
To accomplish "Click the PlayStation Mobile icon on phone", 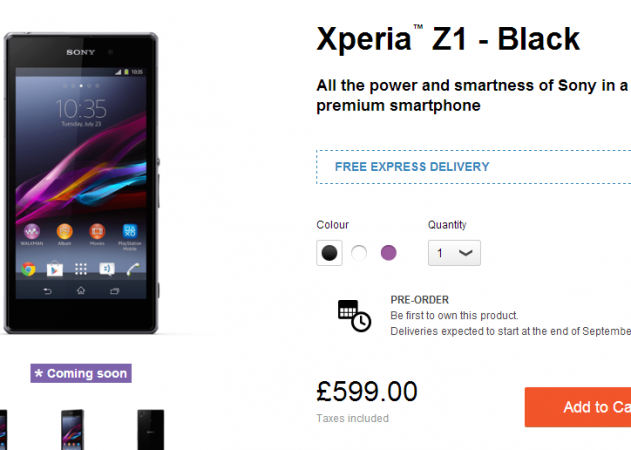I will [x=130, y=231].
